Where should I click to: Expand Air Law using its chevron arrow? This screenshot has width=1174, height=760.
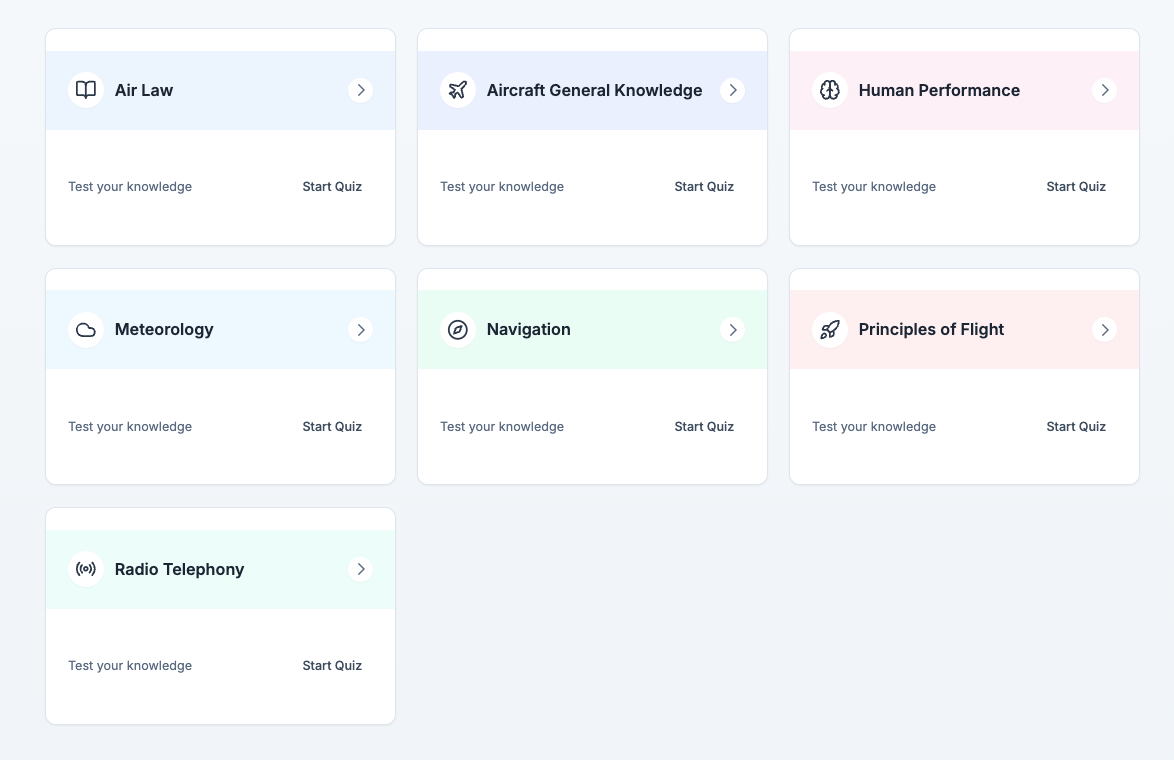(x=360, y=90)
